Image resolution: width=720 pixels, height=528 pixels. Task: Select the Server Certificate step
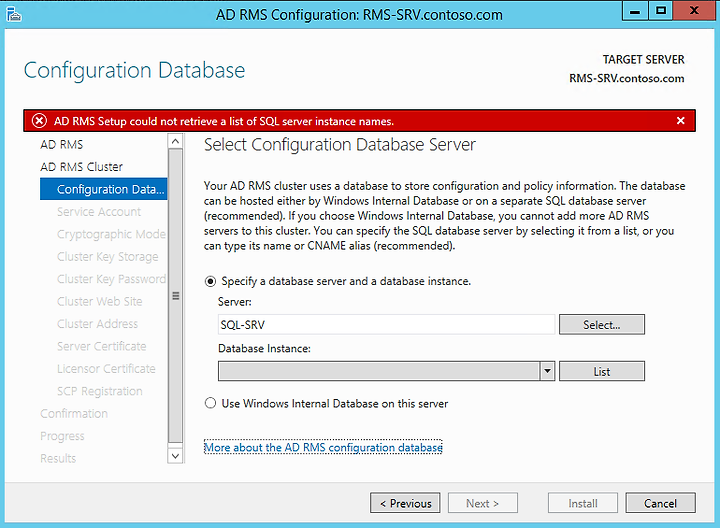click(x=101, y=346)
